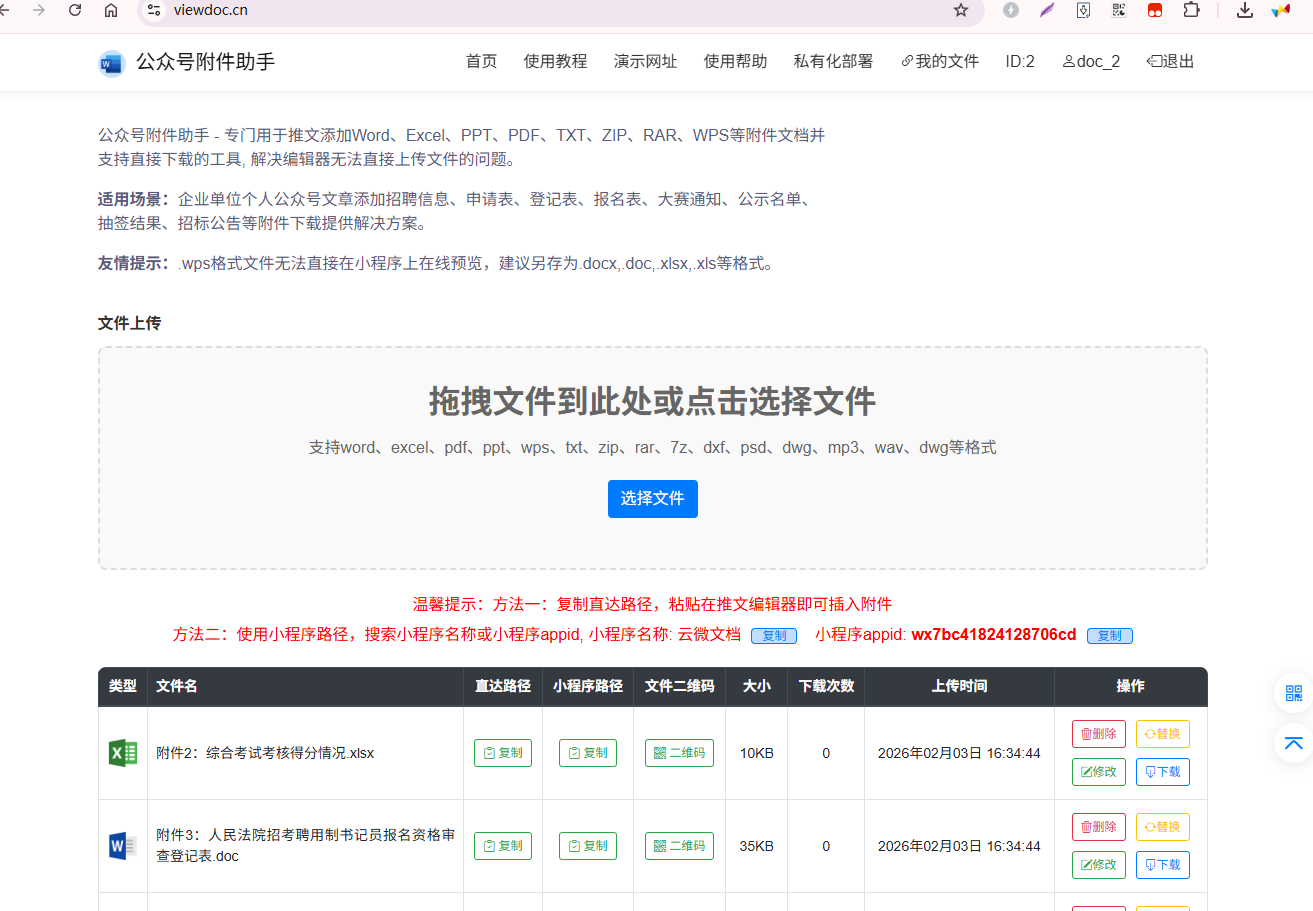The width and height of the screenshot is (1313, 911).
Task: Go to browser home page icon
Action: (x=111, y=10)
